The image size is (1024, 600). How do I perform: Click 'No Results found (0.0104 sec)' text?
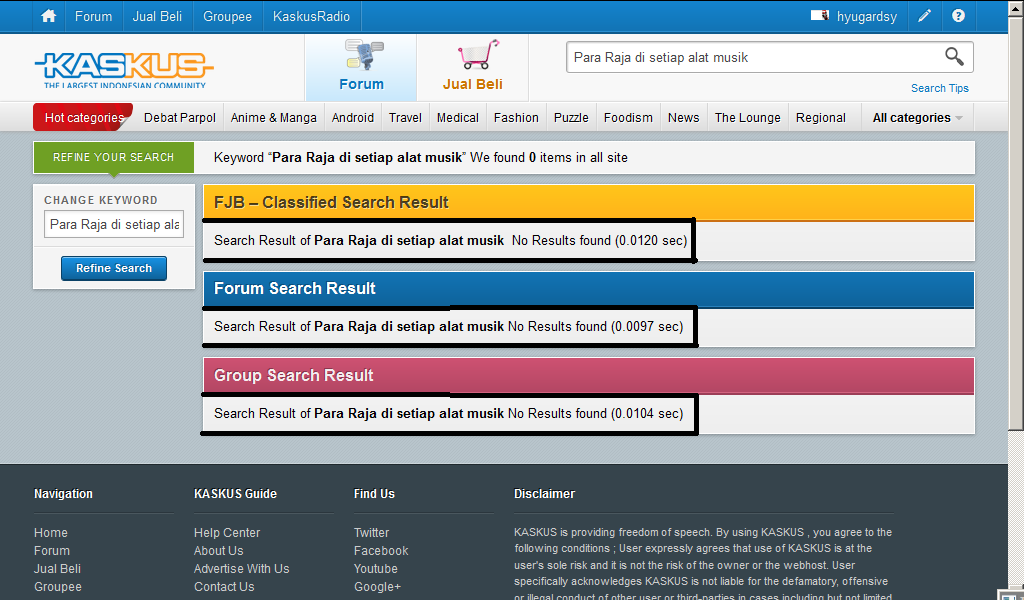click(x=596, y=413)
